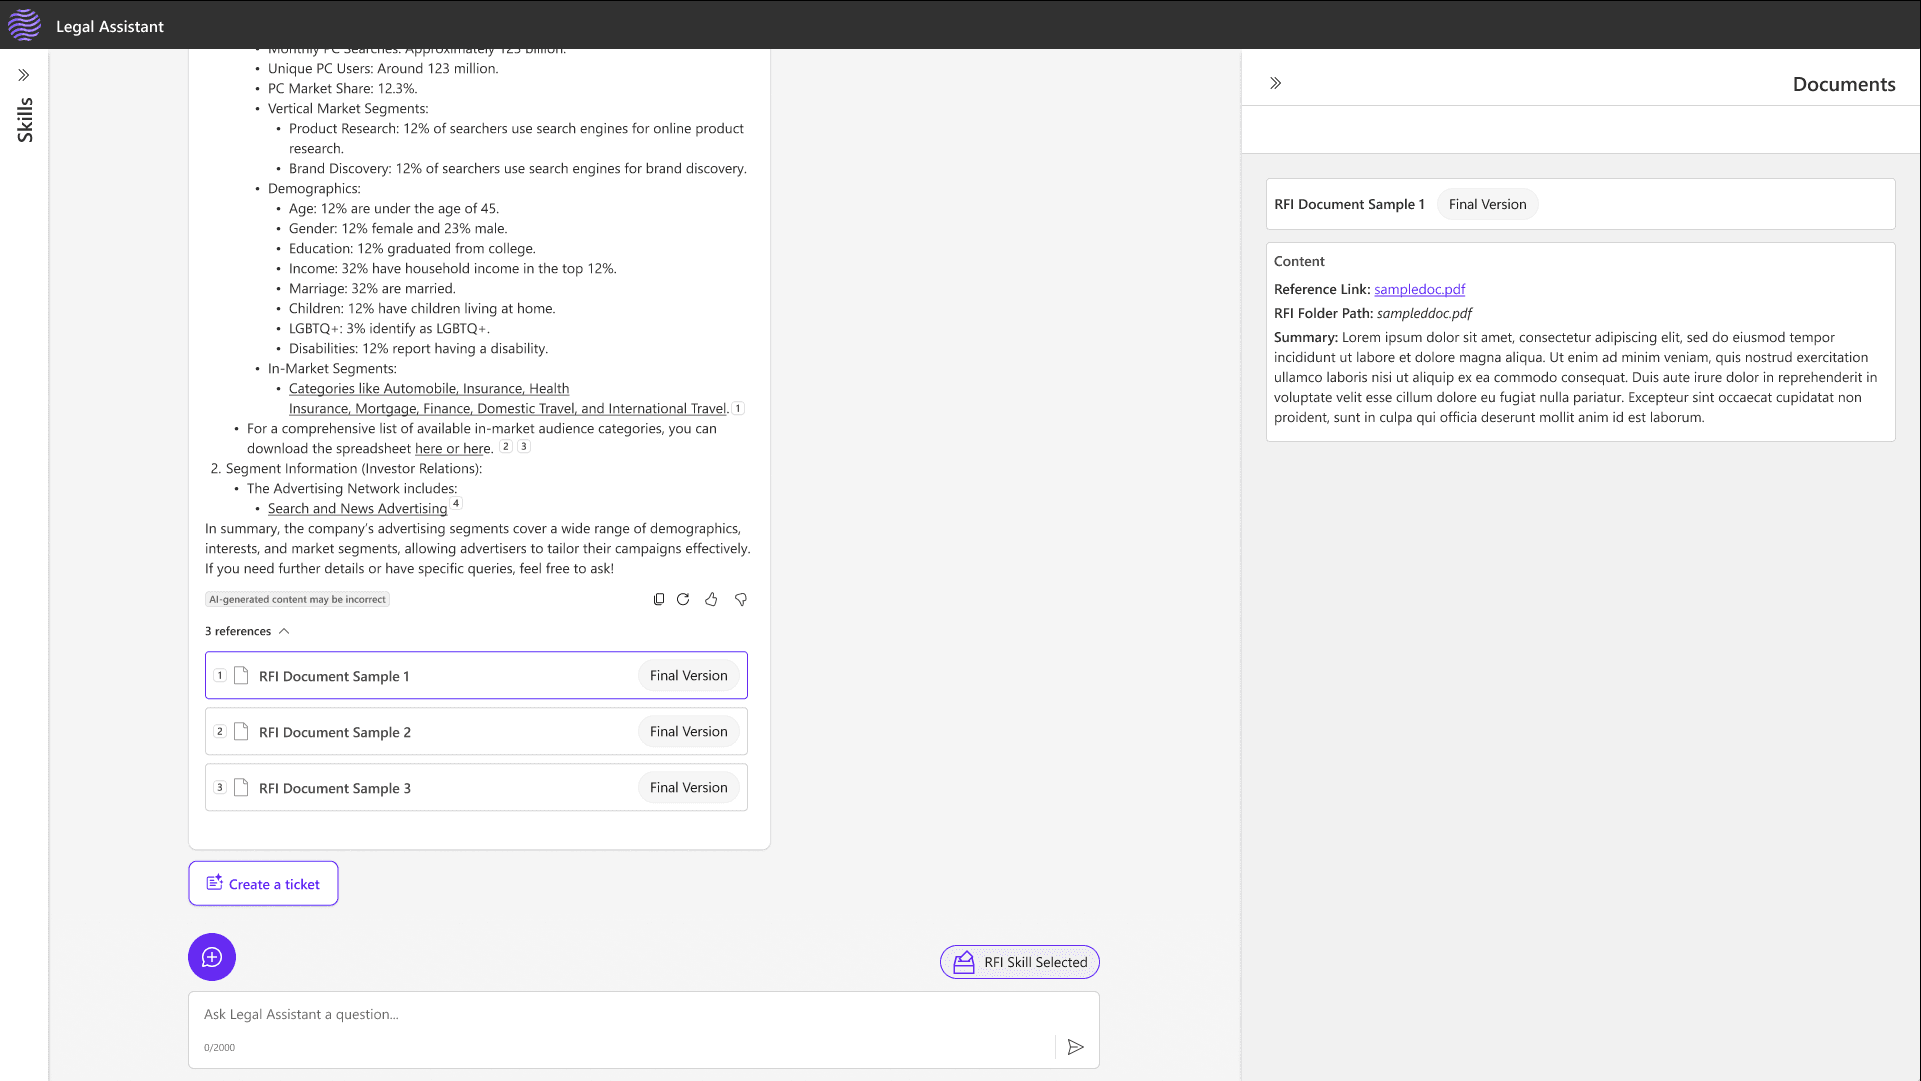Open RFI Document Sample 2 reference
Viewport: 1921px width, 1081px height.
476,731
